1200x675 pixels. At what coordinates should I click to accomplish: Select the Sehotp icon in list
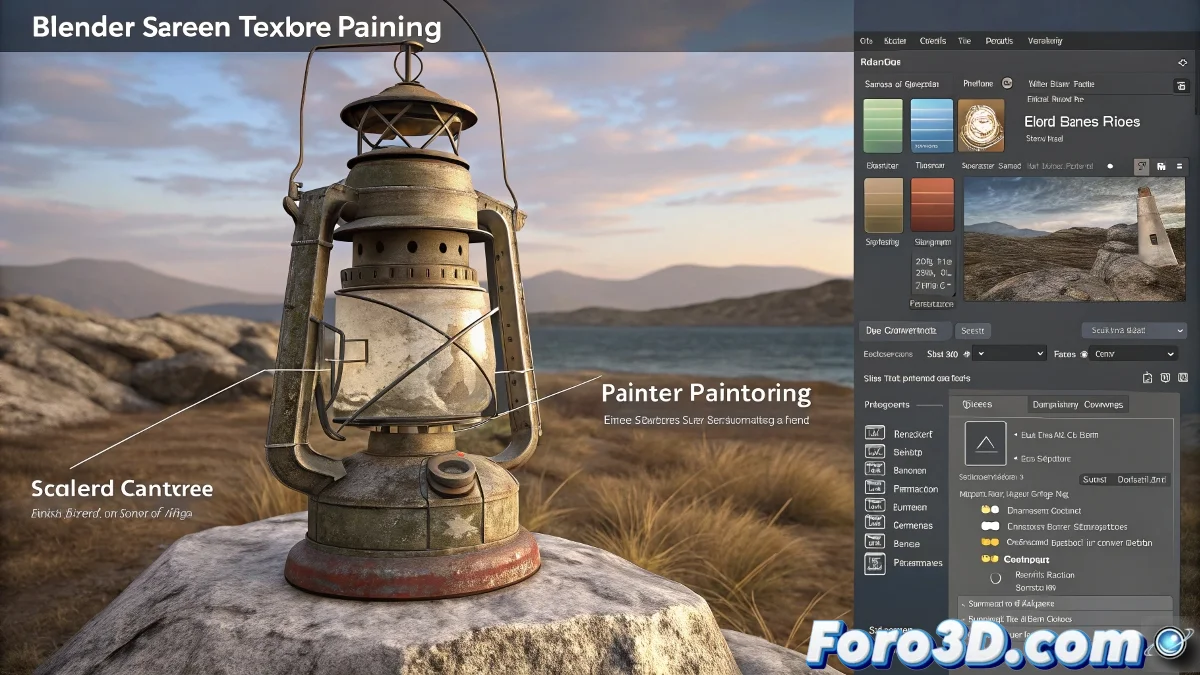pyautogui.click(x=875, y=452)
